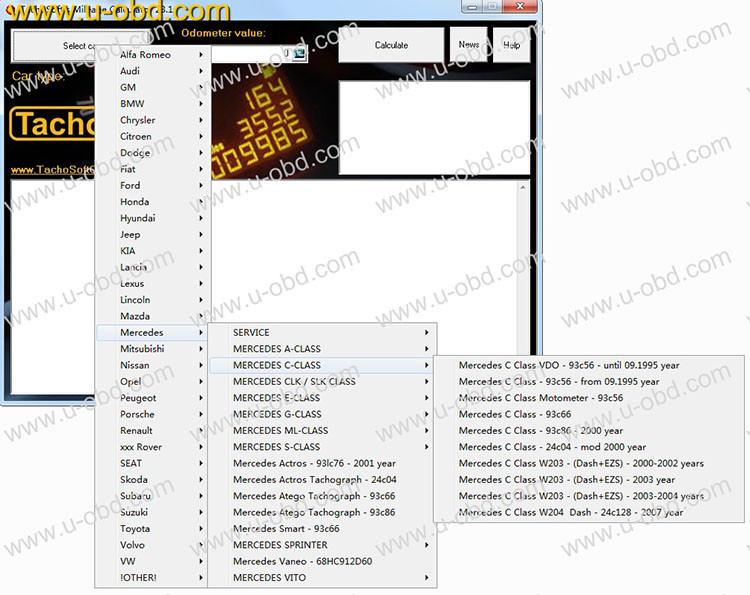
Task: Choose Mercedes Atego Tachograph 93c66
Action: pyautogui.click(x=321, y=496)
